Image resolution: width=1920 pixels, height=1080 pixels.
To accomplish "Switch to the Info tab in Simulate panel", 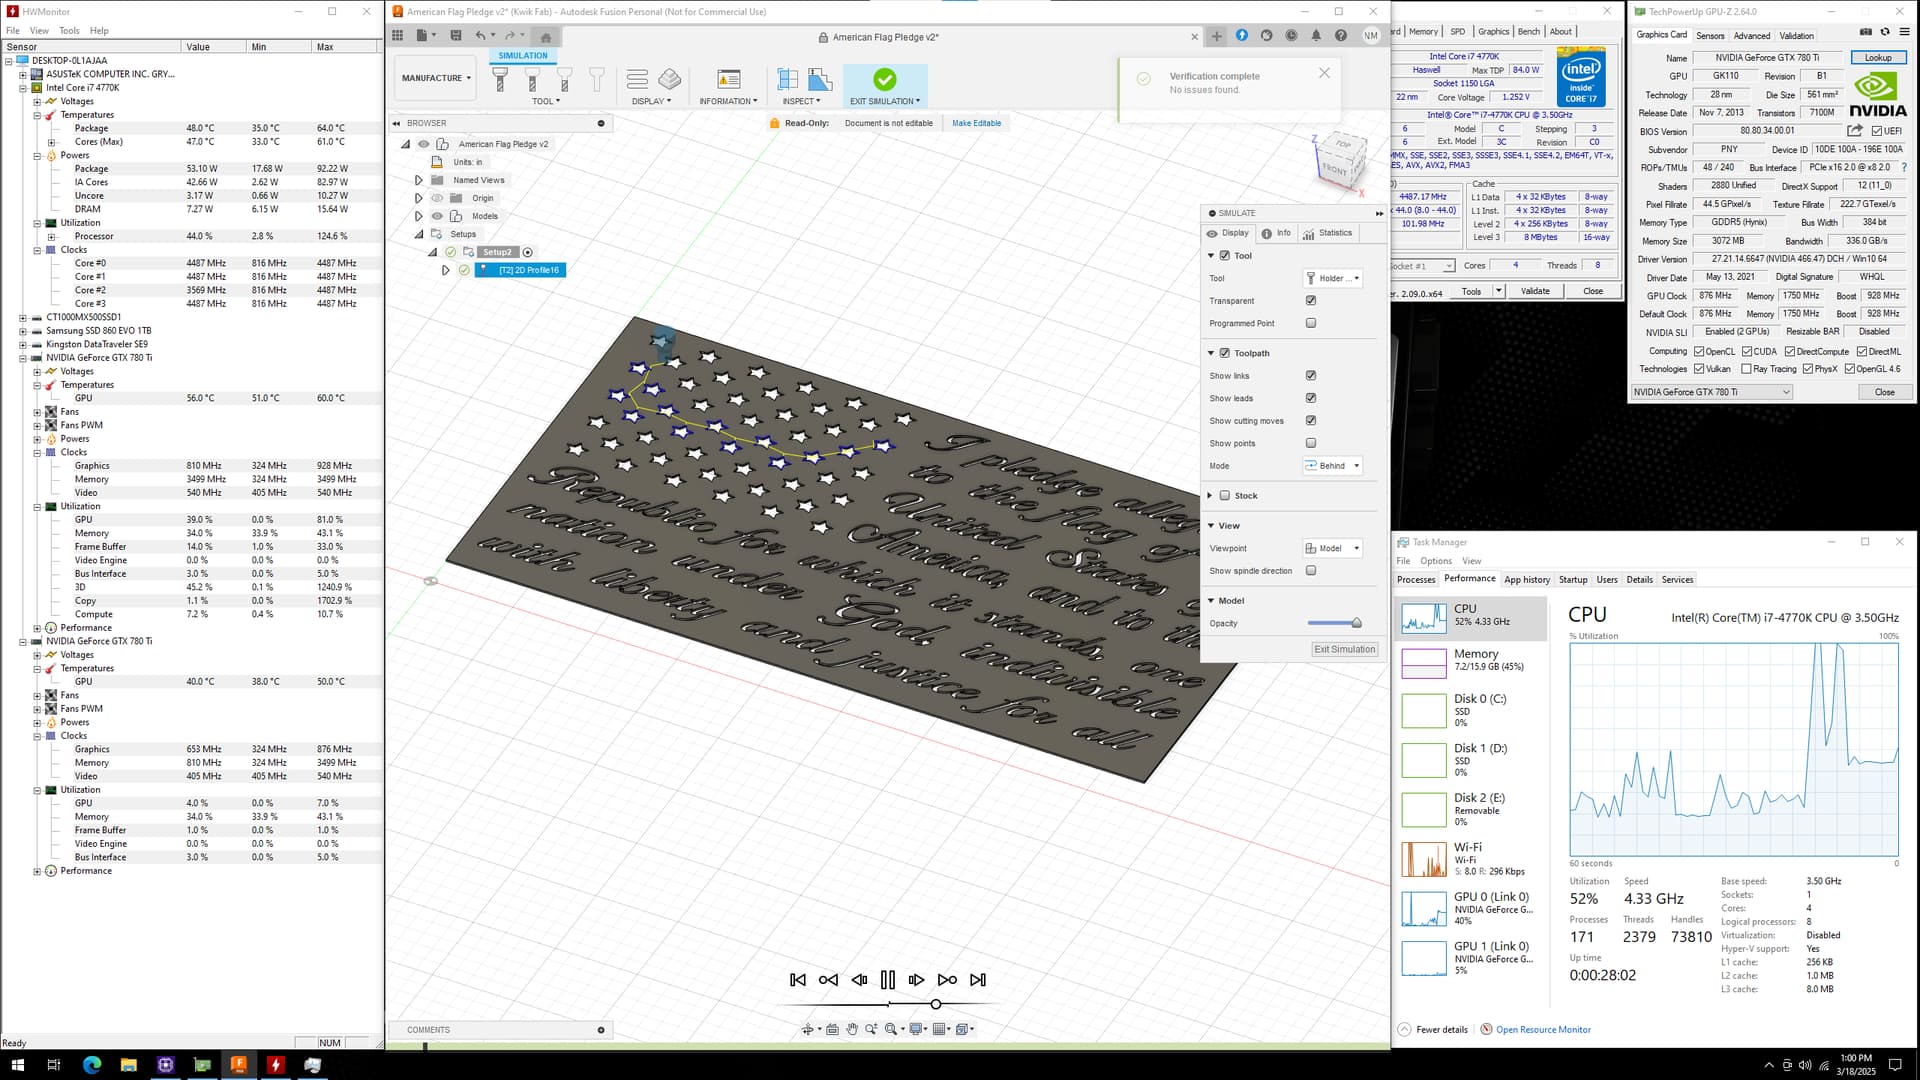I will point(1276,233).
